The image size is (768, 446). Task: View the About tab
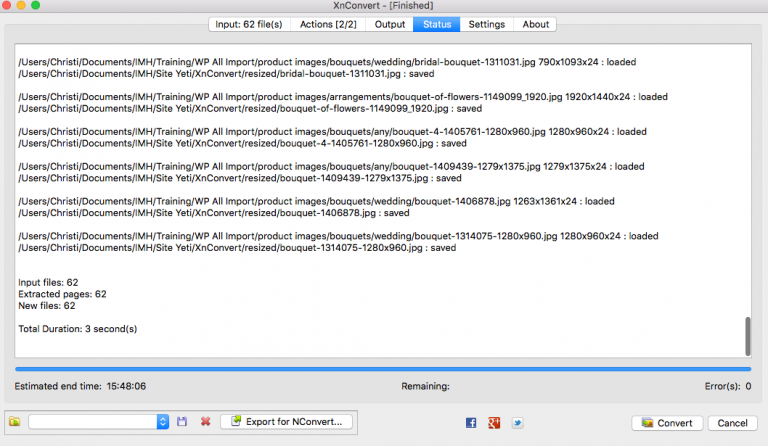[535, 24]
